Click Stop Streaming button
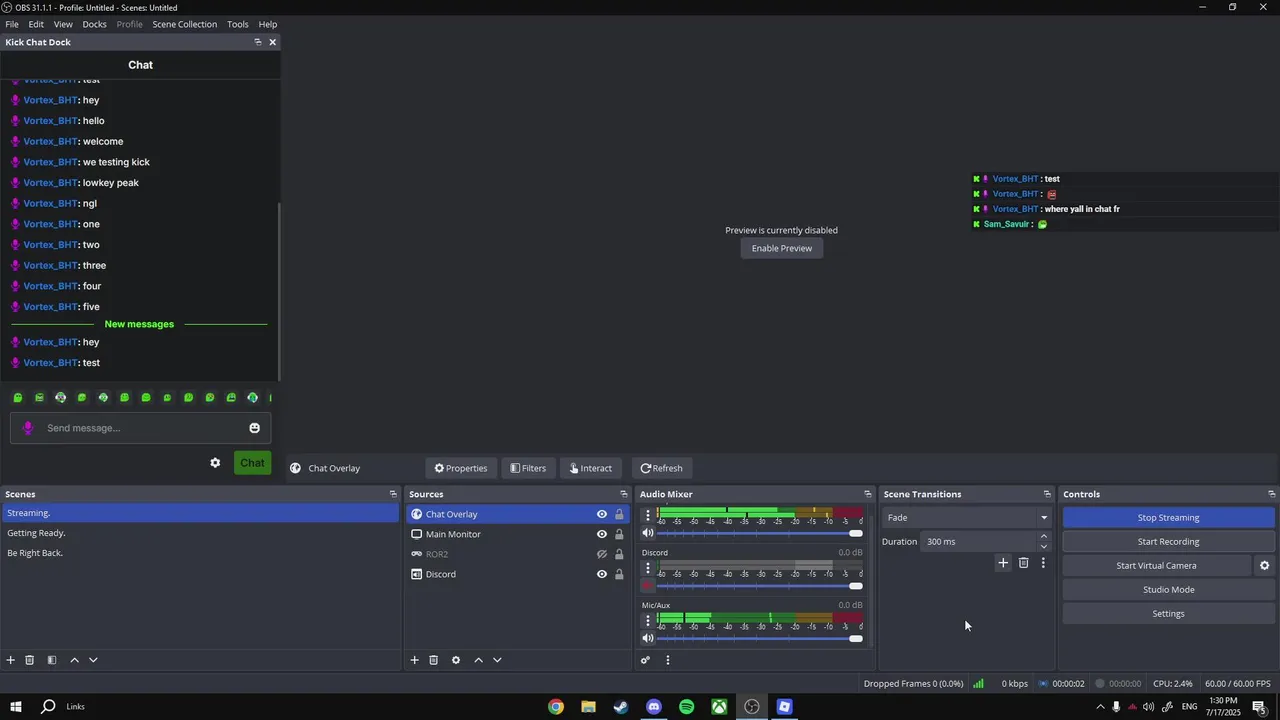Screen dimensions: 1280x720 (1168, 518)
